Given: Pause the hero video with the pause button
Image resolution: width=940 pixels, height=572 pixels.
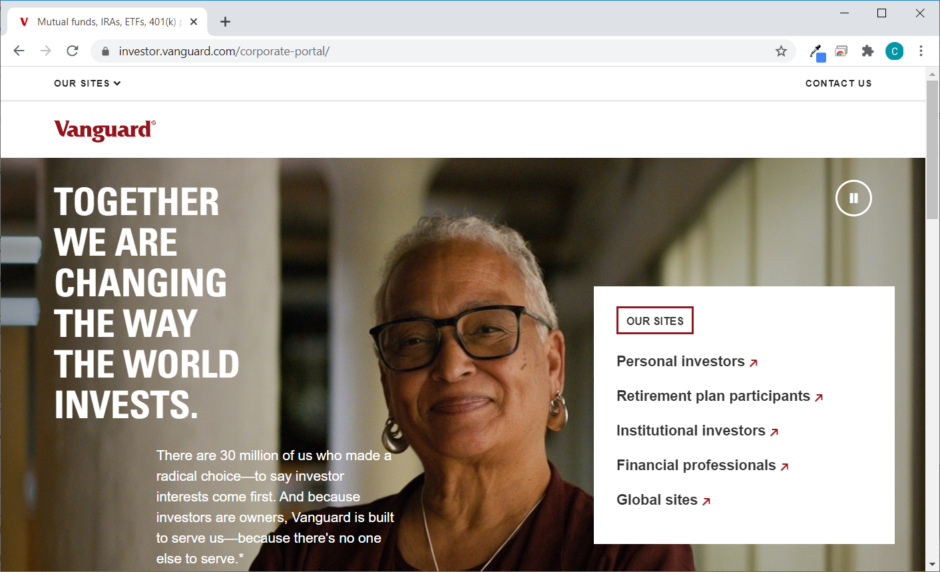Looking at the screenshot, I should 853,198.
